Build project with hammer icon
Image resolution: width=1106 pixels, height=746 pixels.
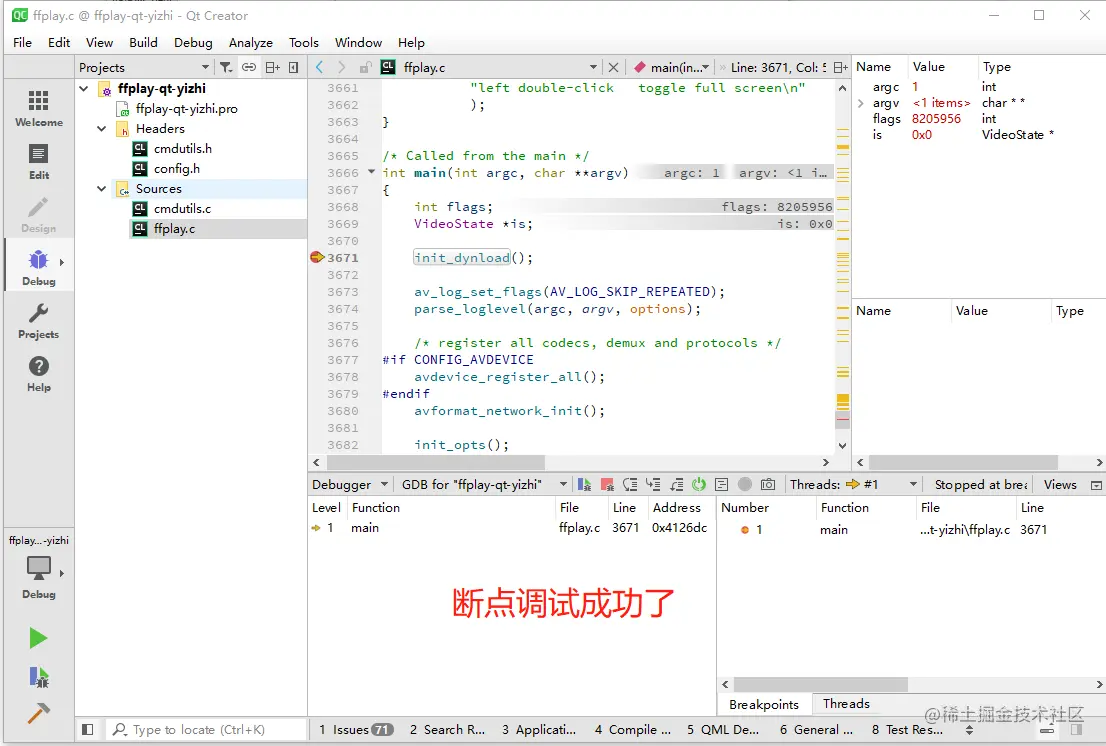(38, 713)
